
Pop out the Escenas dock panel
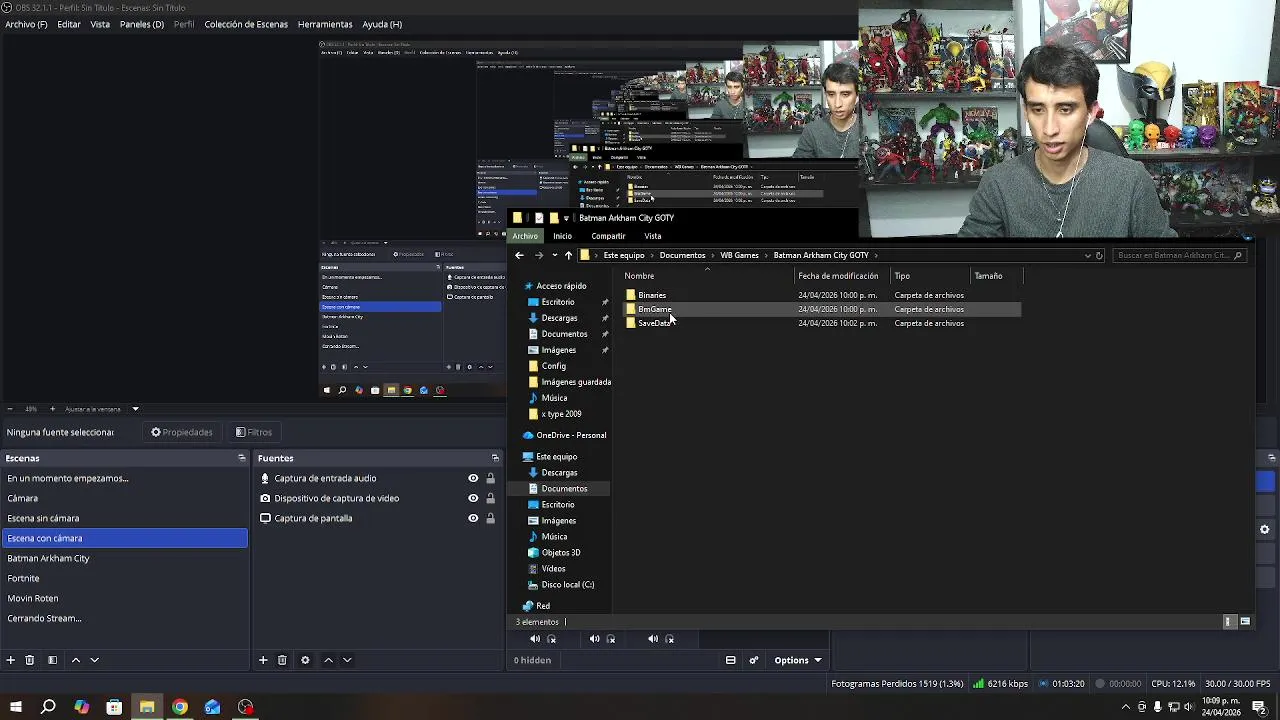pos(241,458)
